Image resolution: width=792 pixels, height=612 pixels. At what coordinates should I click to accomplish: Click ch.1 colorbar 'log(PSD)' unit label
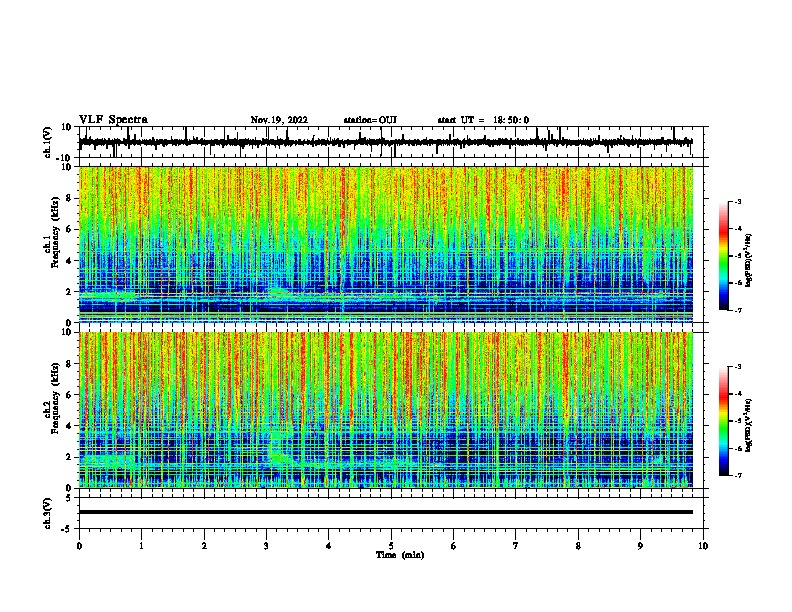point(749,260)
